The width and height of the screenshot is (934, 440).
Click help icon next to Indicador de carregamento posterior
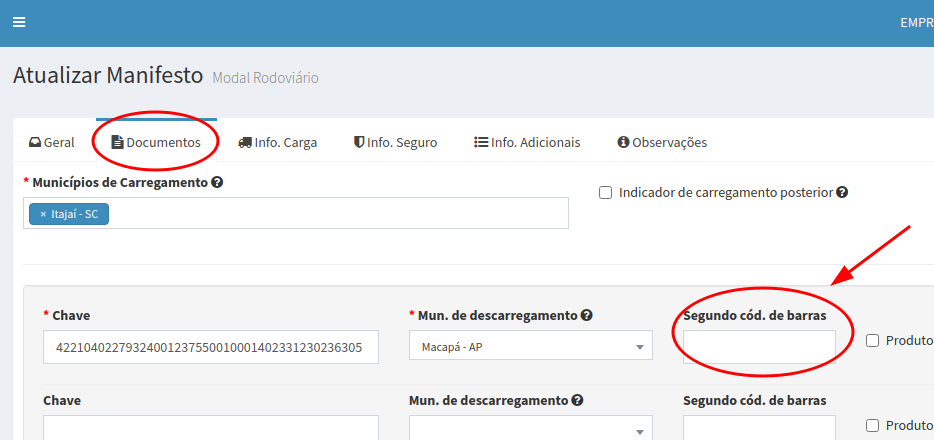842,192
